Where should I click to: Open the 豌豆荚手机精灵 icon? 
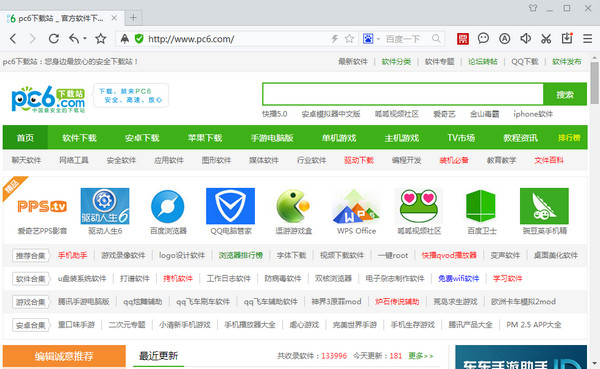coord(544,206)
